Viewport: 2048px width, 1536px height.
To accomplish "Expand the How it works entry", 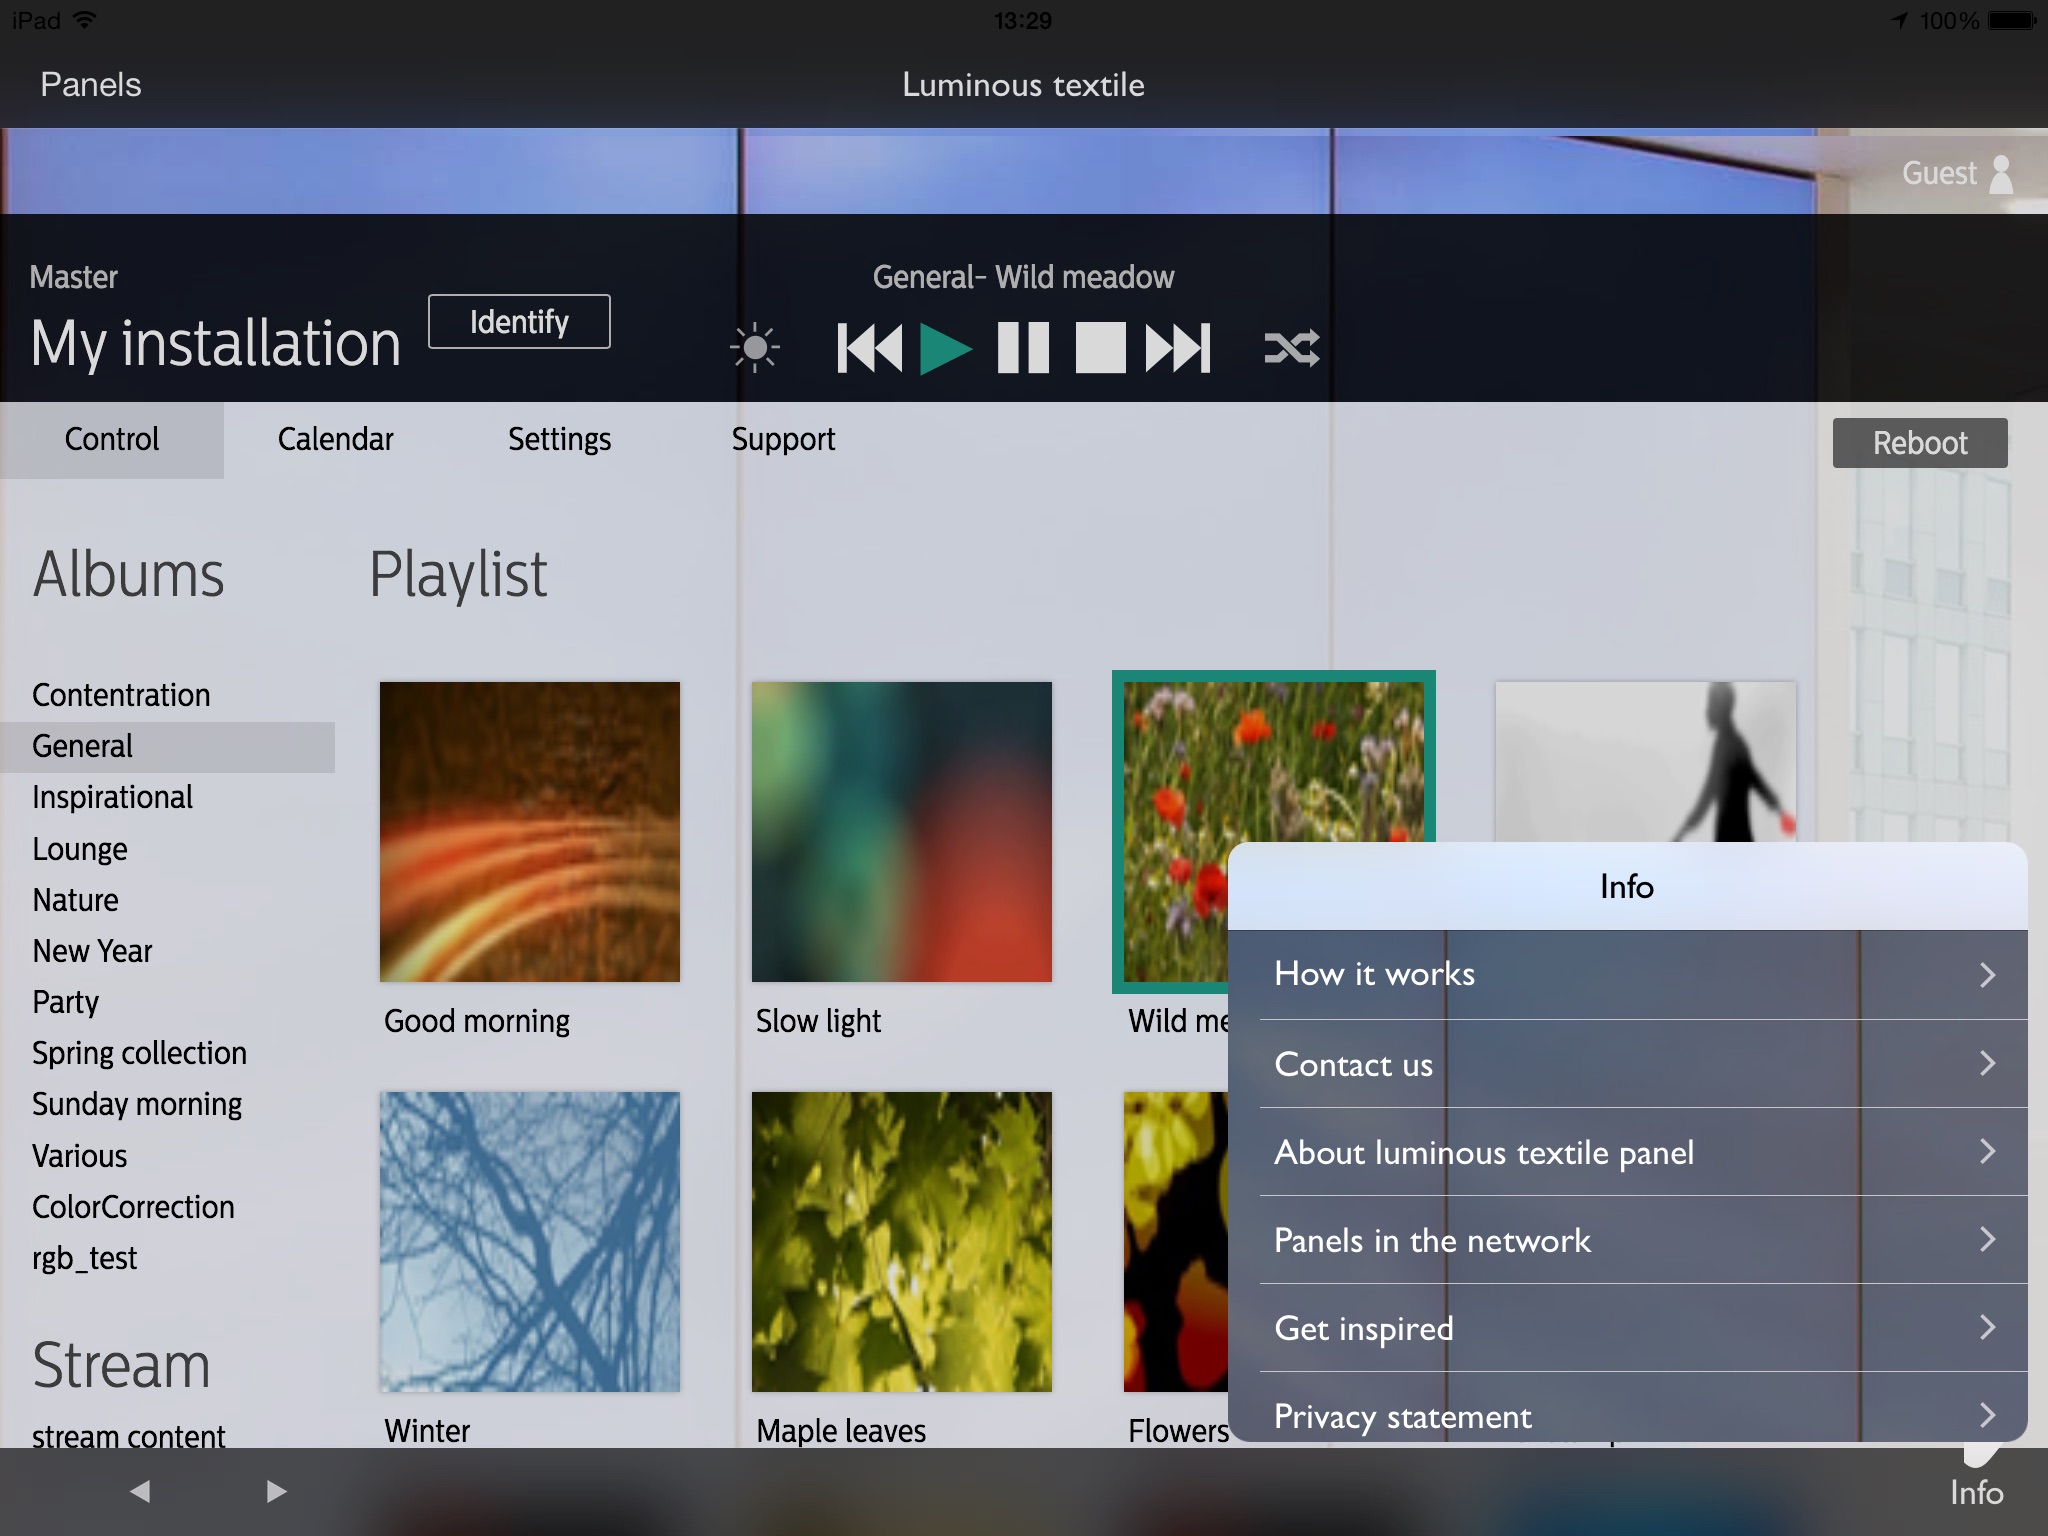I will click(1627, 974).
